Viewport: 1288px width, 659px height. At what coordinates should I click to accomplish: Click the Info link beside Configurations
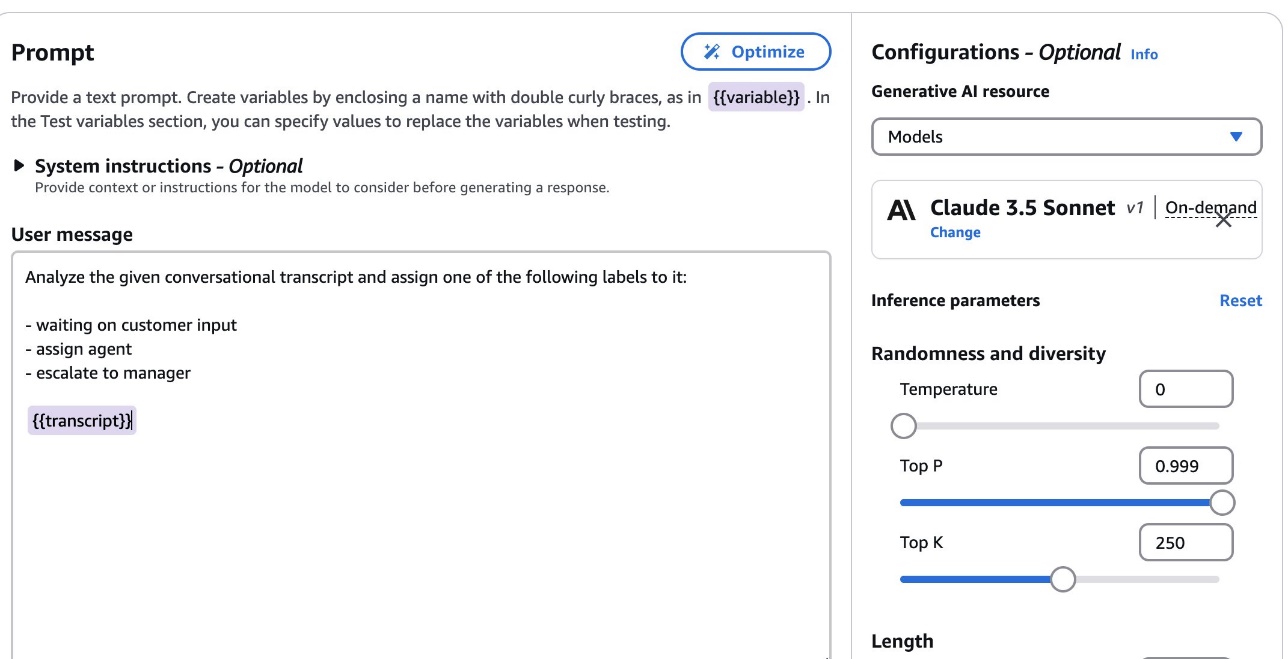point(1144,55)
